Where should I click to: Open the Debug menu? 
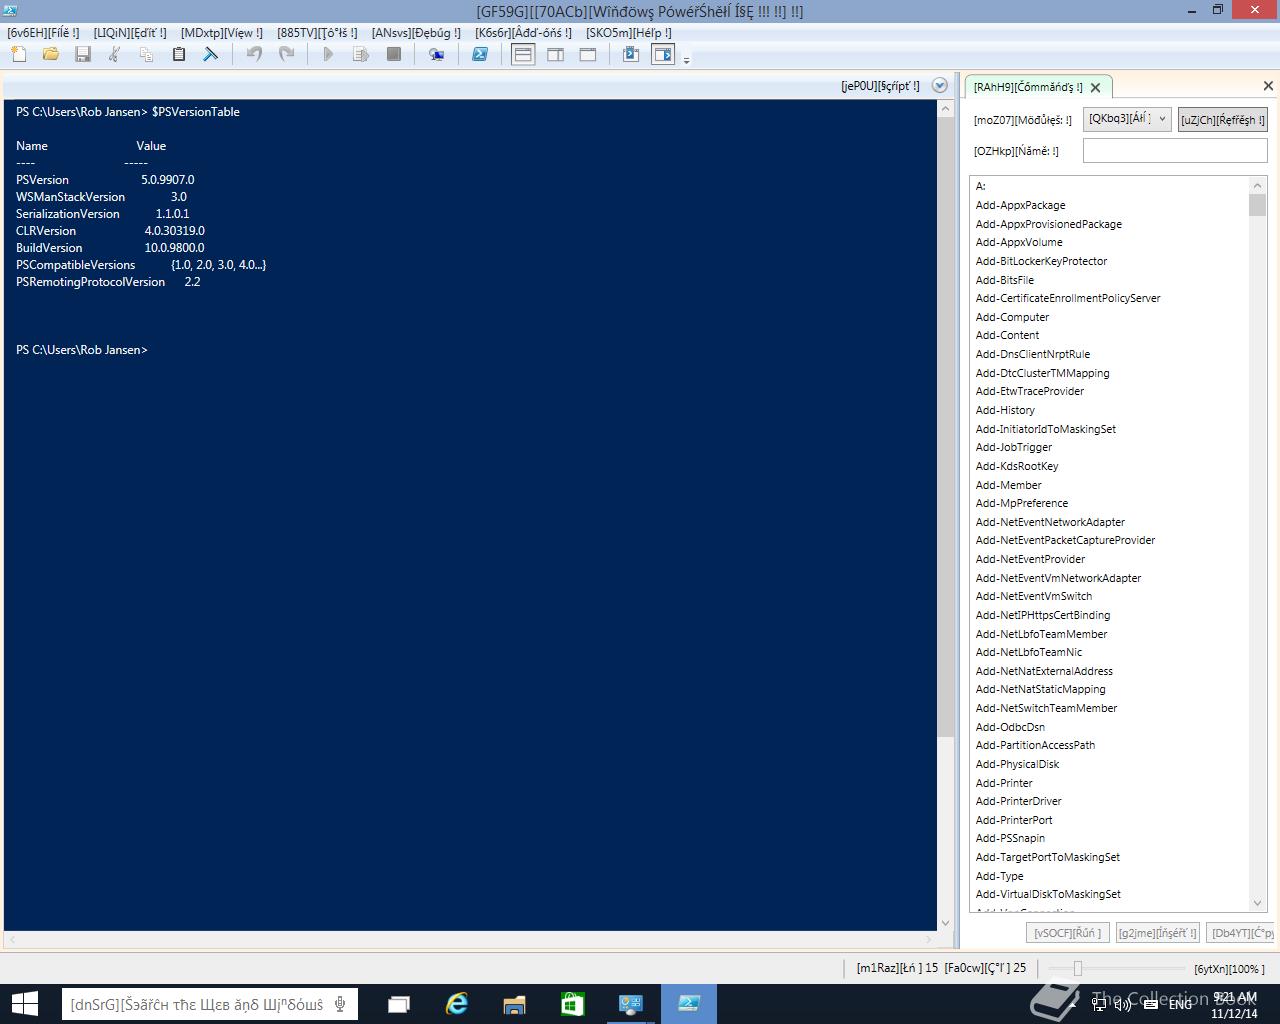(x=416, y=33)
